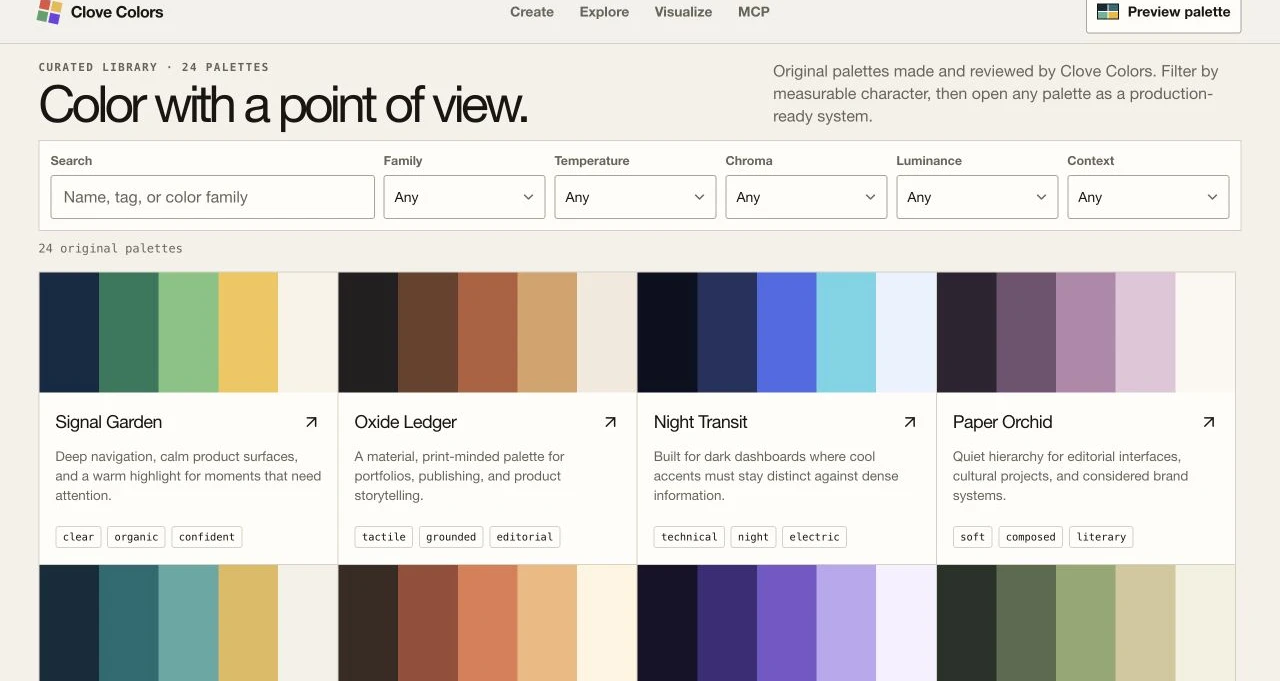Open Signal Garden palette arrow icon
The image size is (1280, 681).
[311, 422]
